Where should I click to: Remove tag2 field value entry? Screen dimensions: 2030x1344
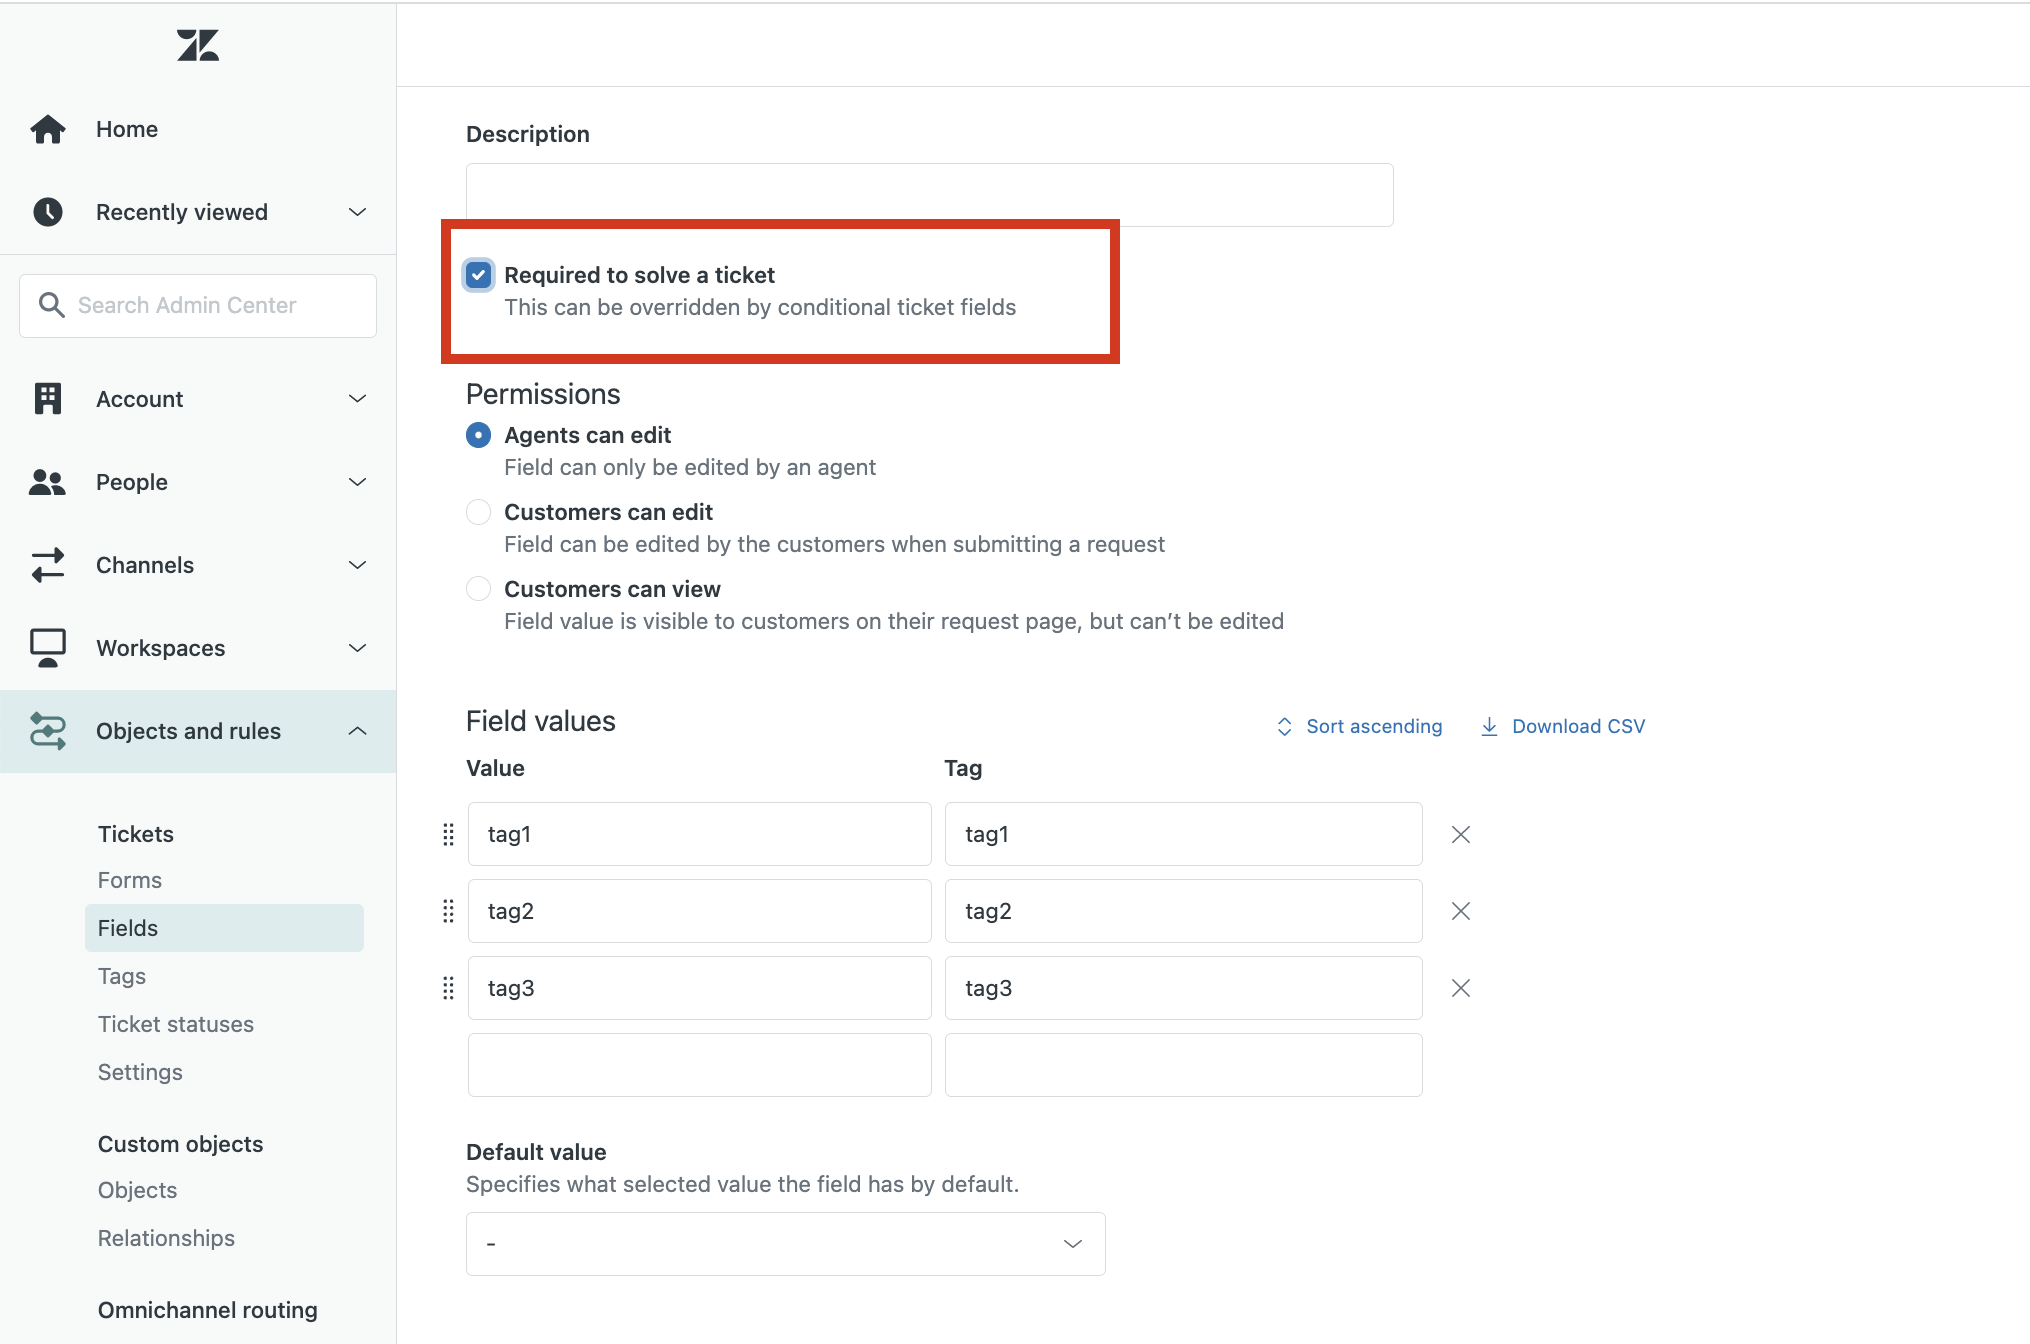(1462, 910)
